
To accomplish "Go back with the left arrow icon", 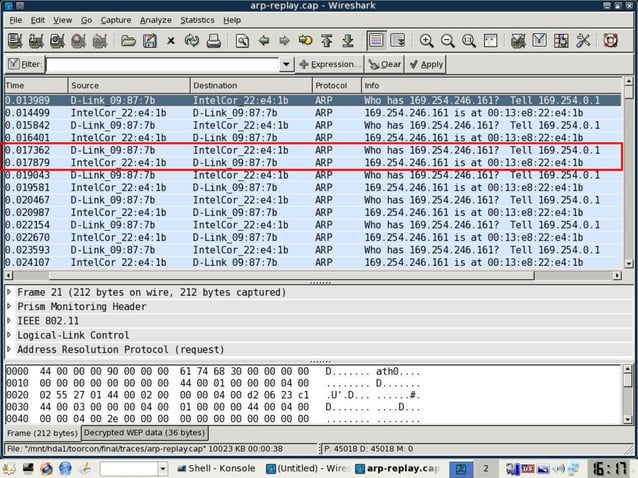I will coord(263,41).
